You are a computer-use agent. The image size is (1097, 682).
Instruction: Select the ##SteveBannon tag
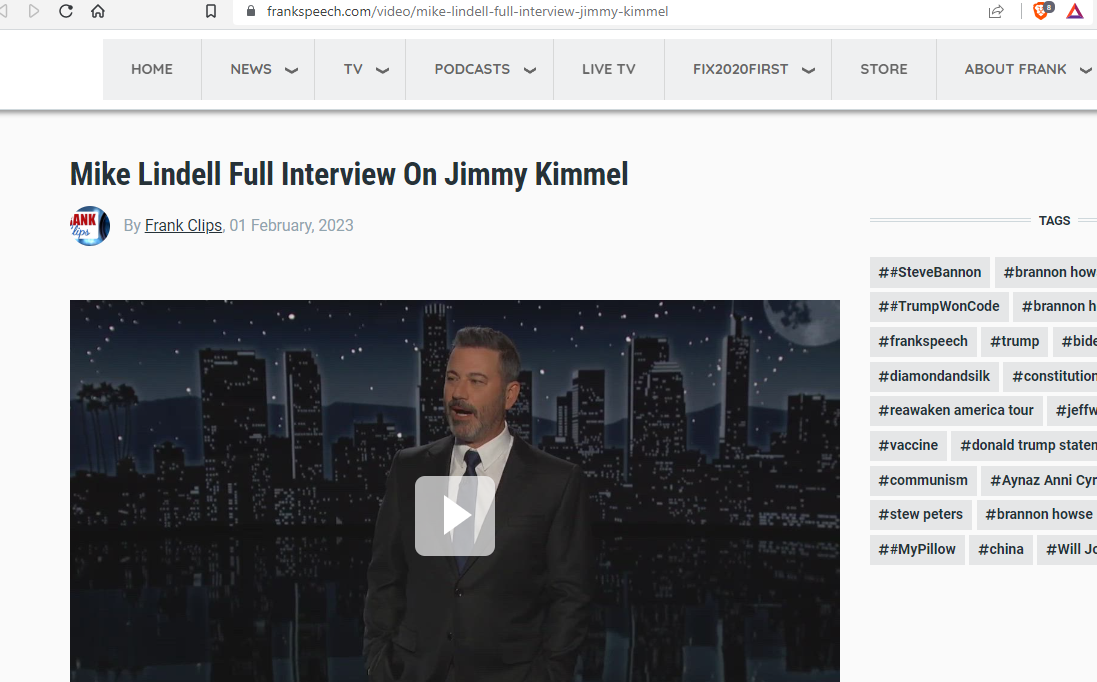click(930, 272)
